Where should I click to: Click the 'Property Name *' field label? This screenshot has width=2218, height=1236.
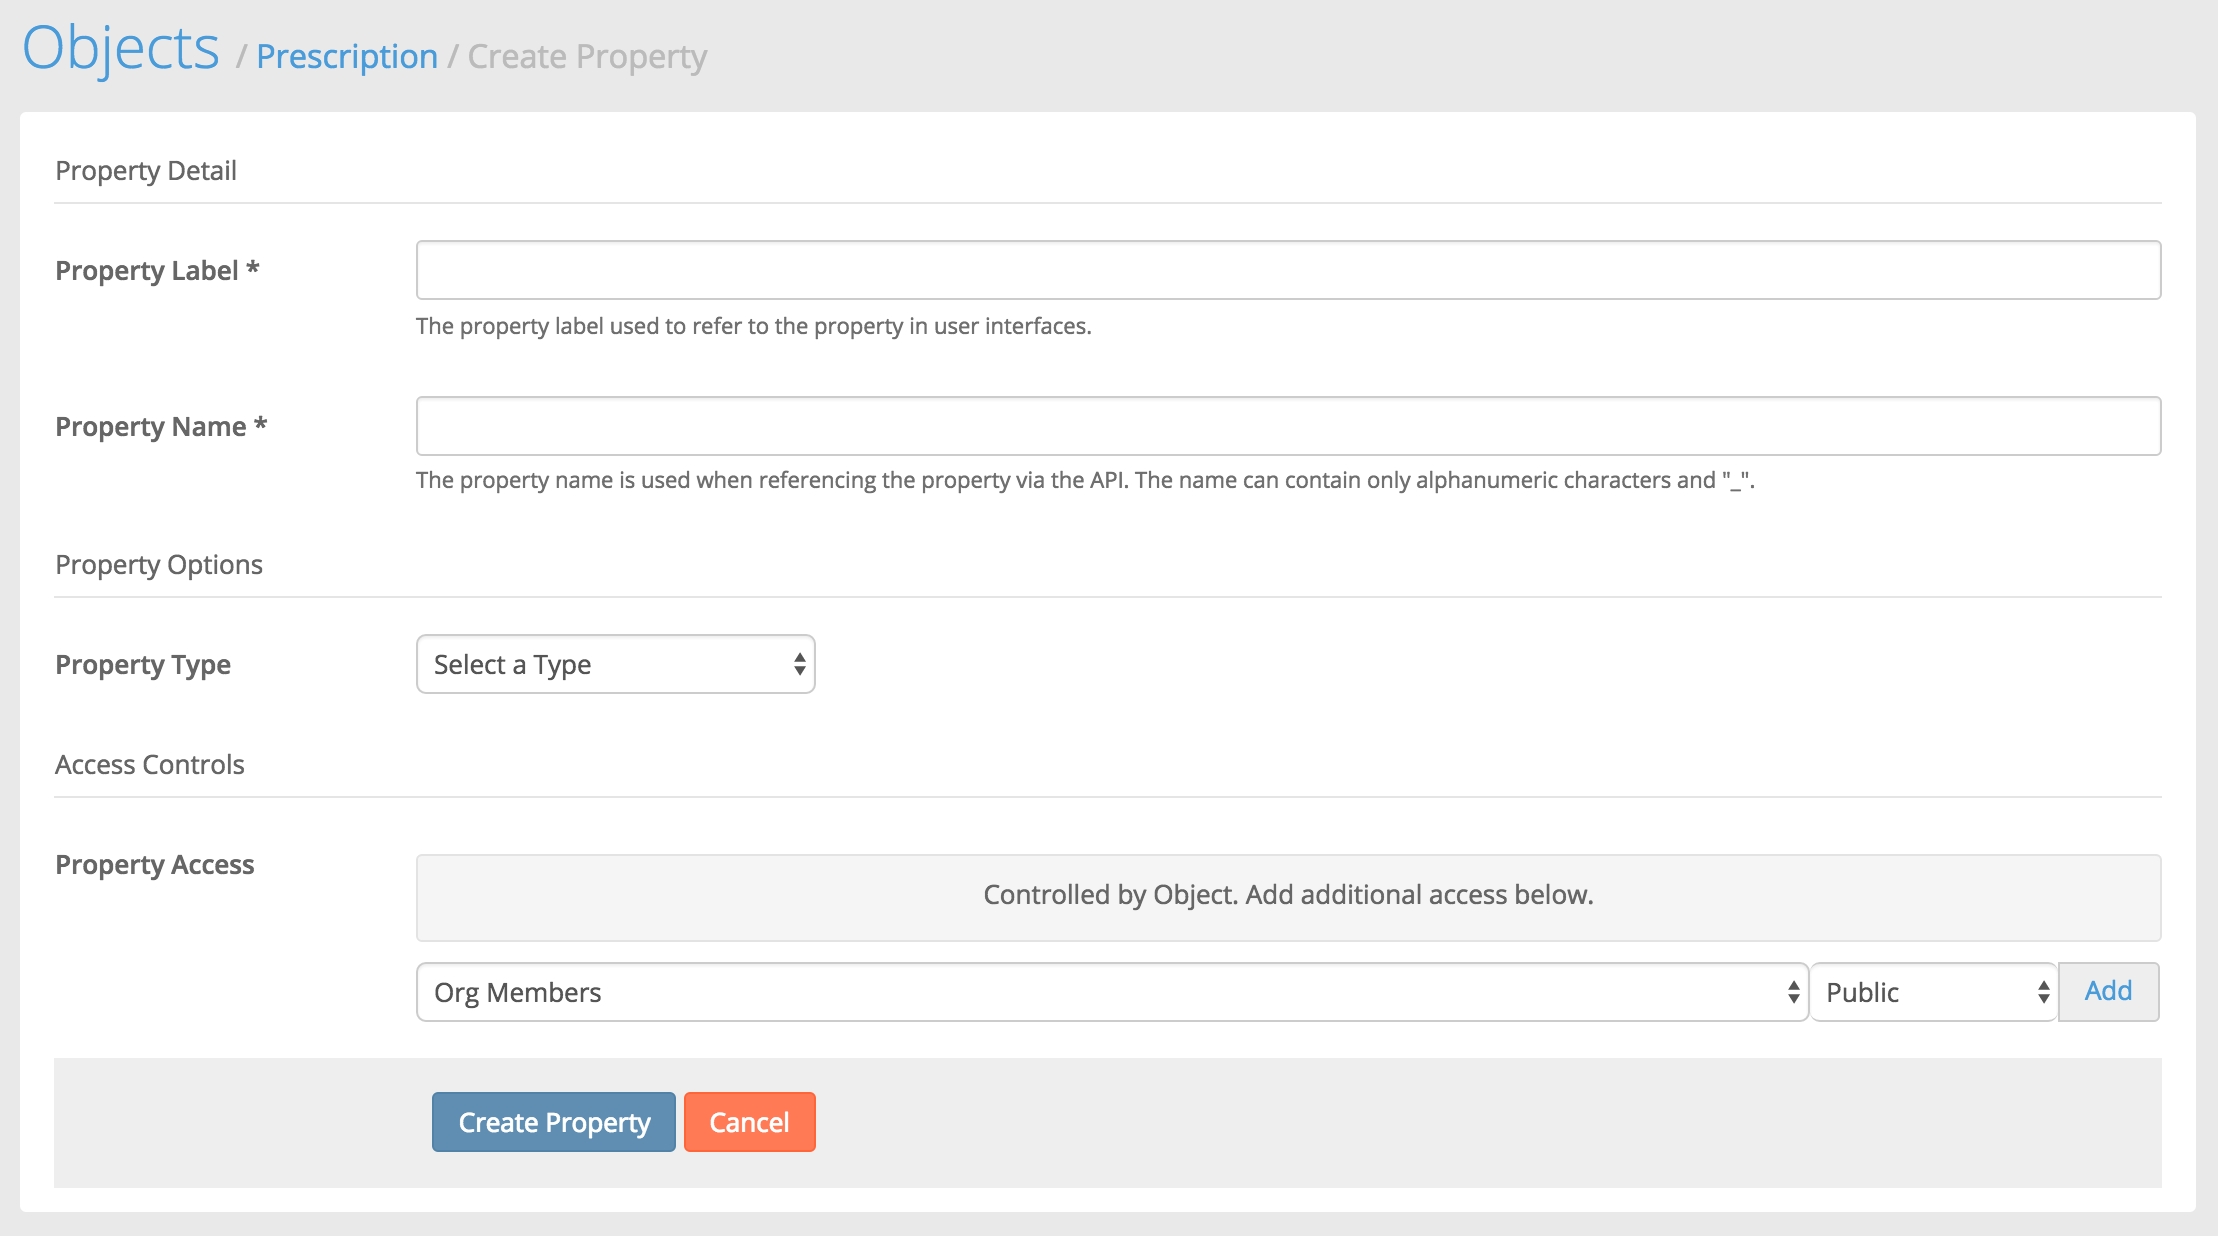click(161, 426)
